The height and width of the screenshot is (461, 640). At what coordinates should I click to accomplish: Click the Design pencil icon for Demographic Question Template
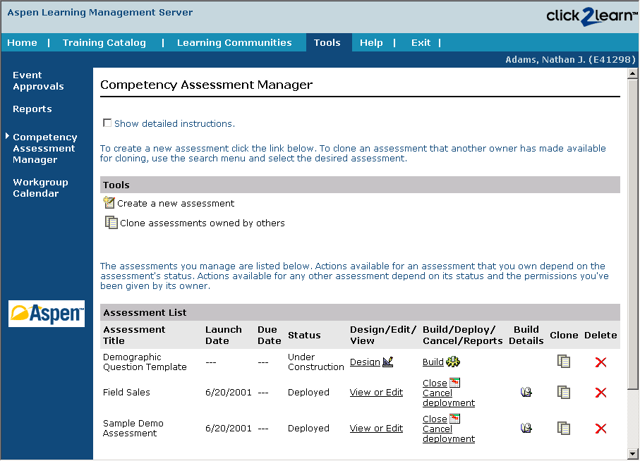click(388, 361)
